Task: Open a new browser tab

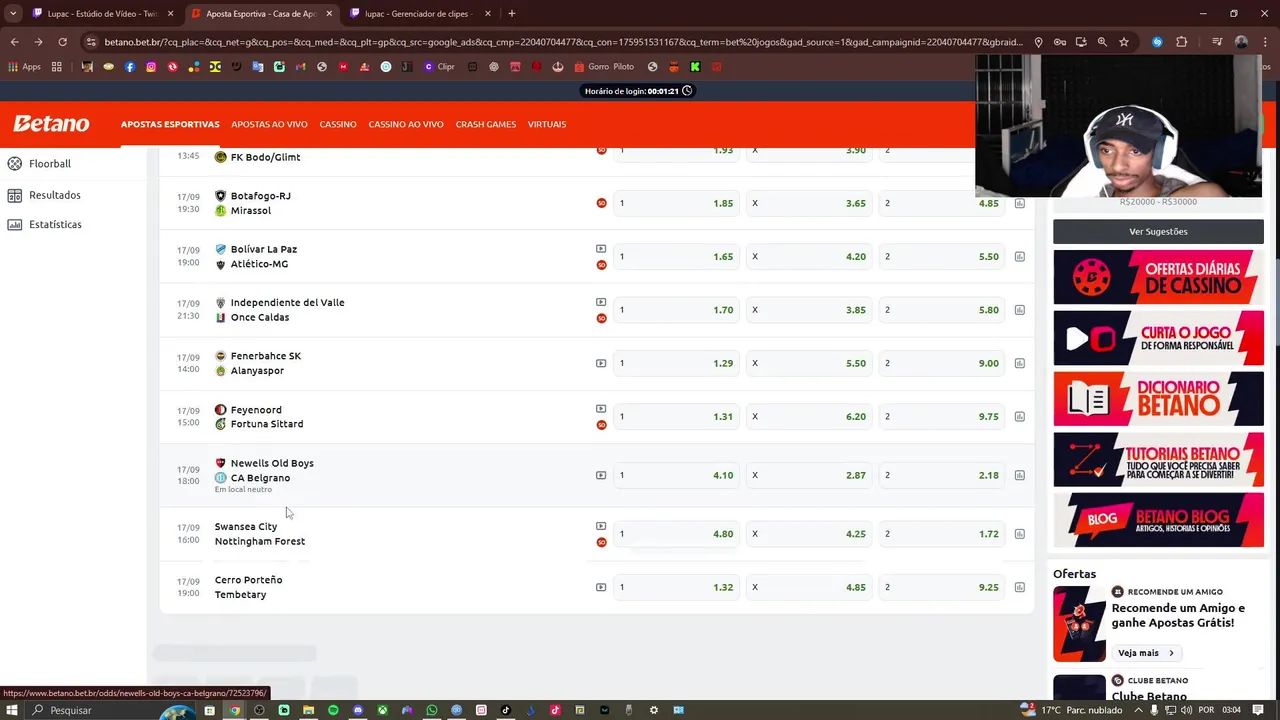Action: click(x=512, y=14)
